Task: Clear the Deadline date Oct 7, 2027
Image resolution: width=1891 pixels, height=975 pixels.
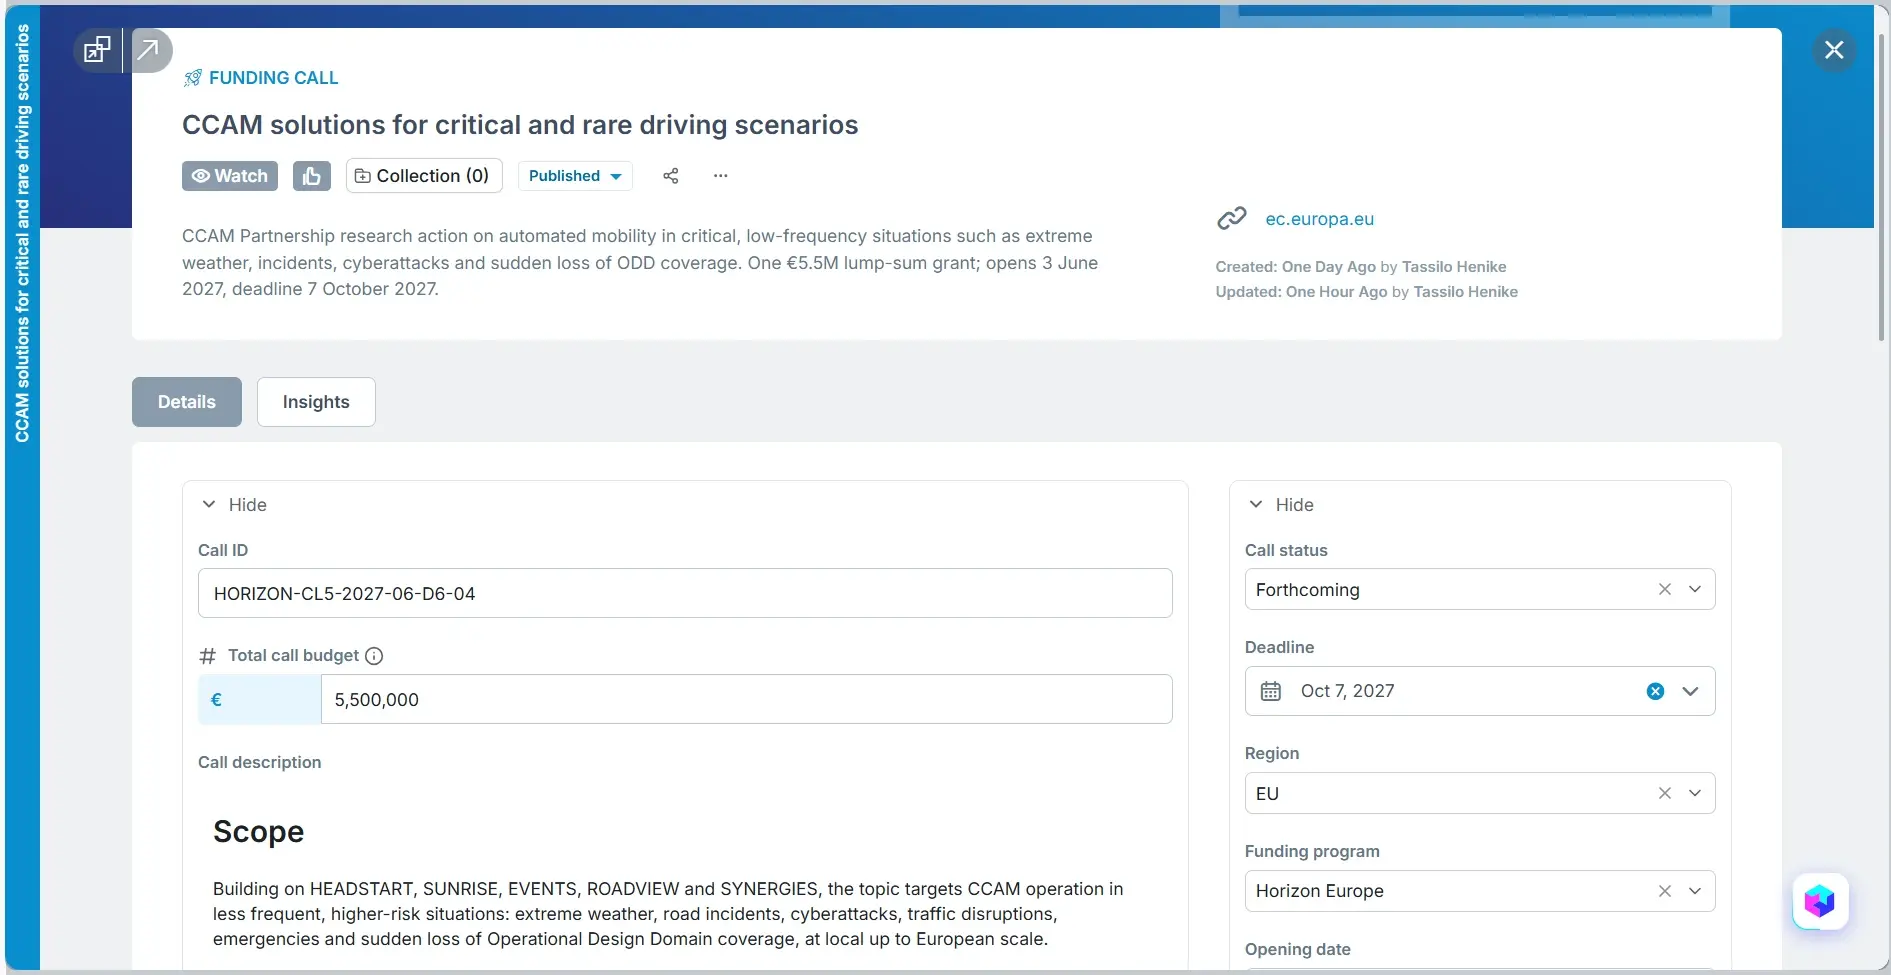Action: pos(1656,691)
